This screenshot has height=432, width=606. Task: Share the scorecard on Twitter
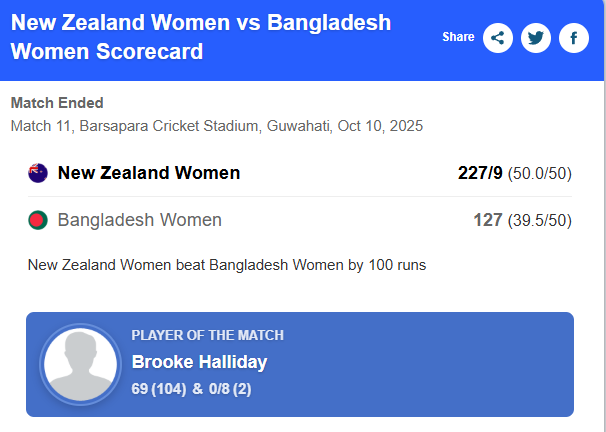pyautogui.click(x=536, y=38)
